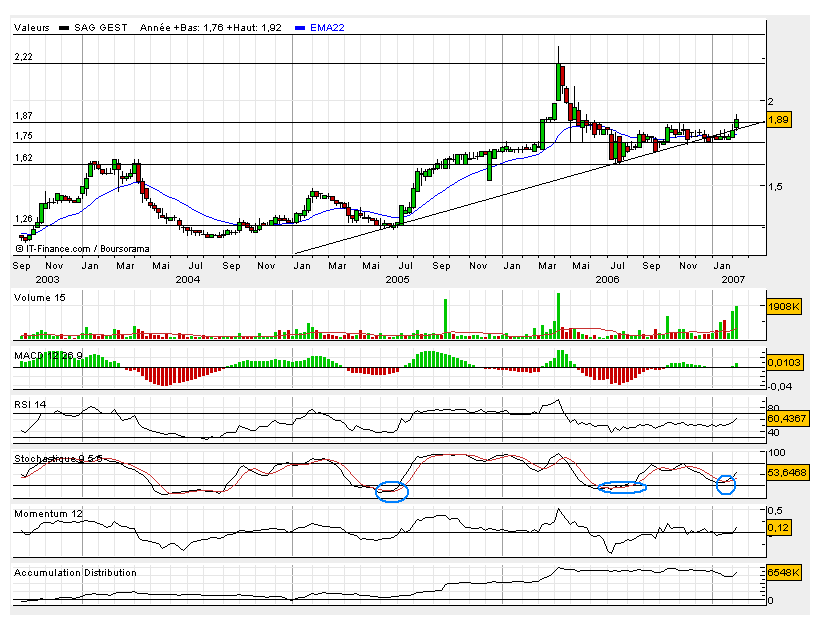Click the 1,87 horizontal level label
Viewport: 815px width, 623px height.
(23, 116)
